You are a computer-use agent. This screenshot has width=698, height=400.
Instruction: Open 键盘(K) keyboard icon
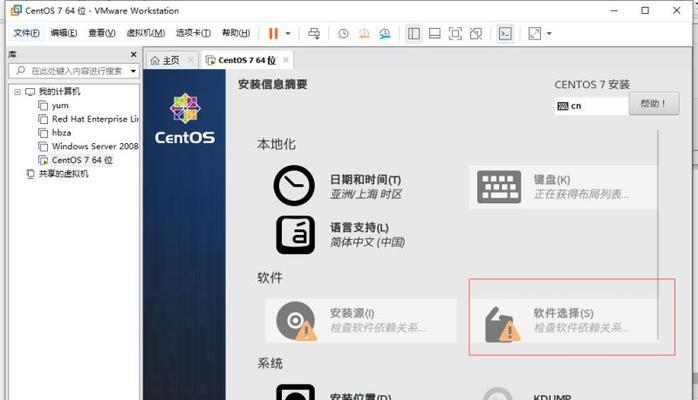click(499, 187)
